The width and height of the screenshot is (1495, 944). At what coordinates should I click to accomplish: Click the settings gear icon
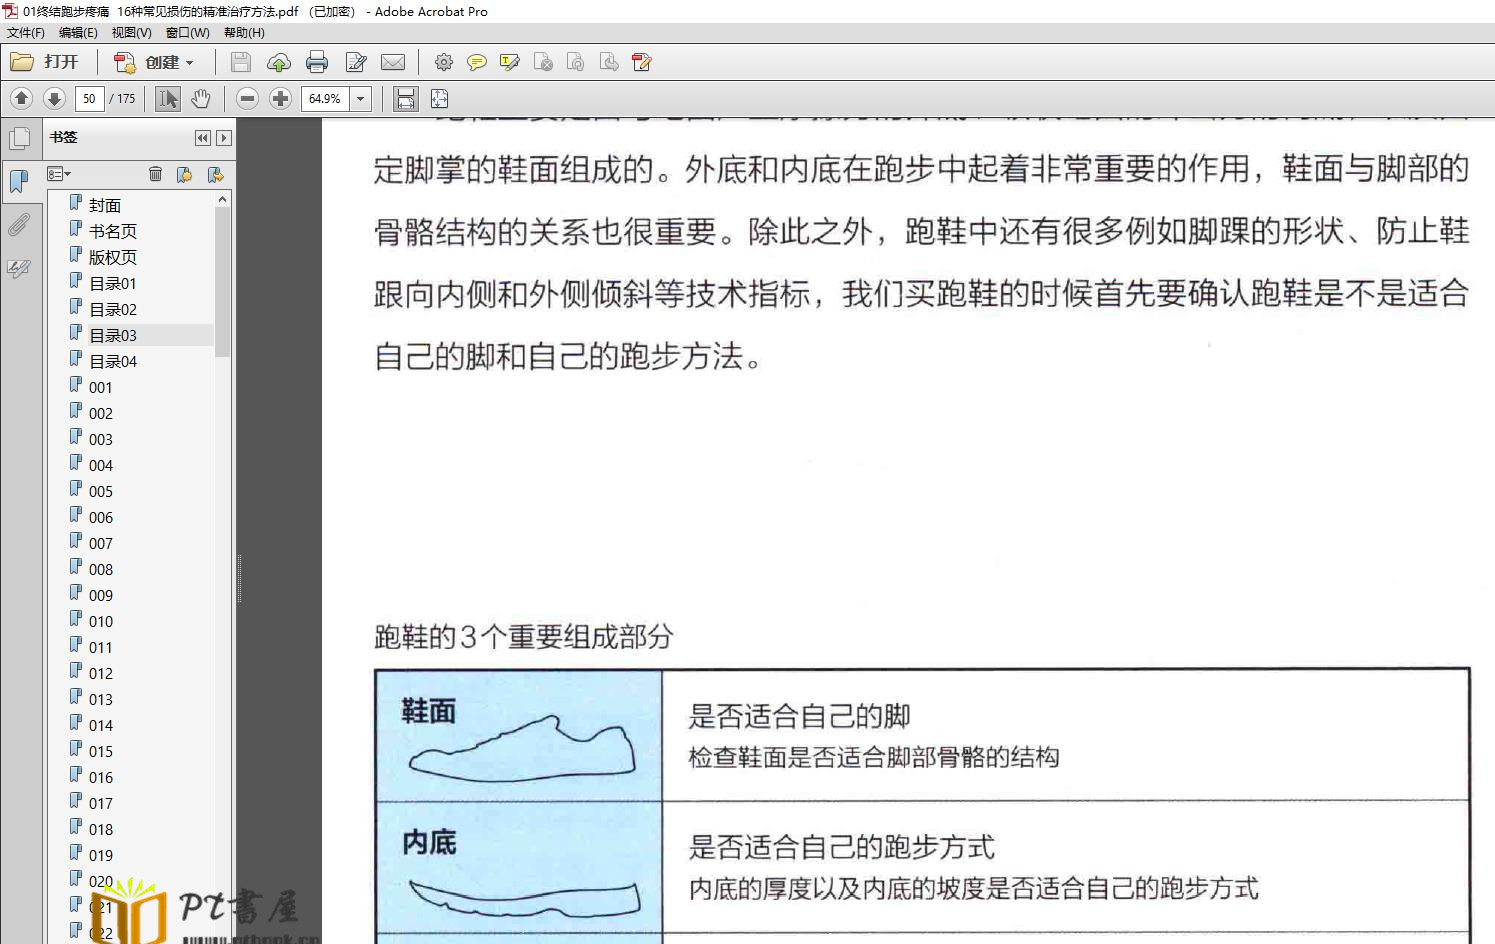point(444,62)
